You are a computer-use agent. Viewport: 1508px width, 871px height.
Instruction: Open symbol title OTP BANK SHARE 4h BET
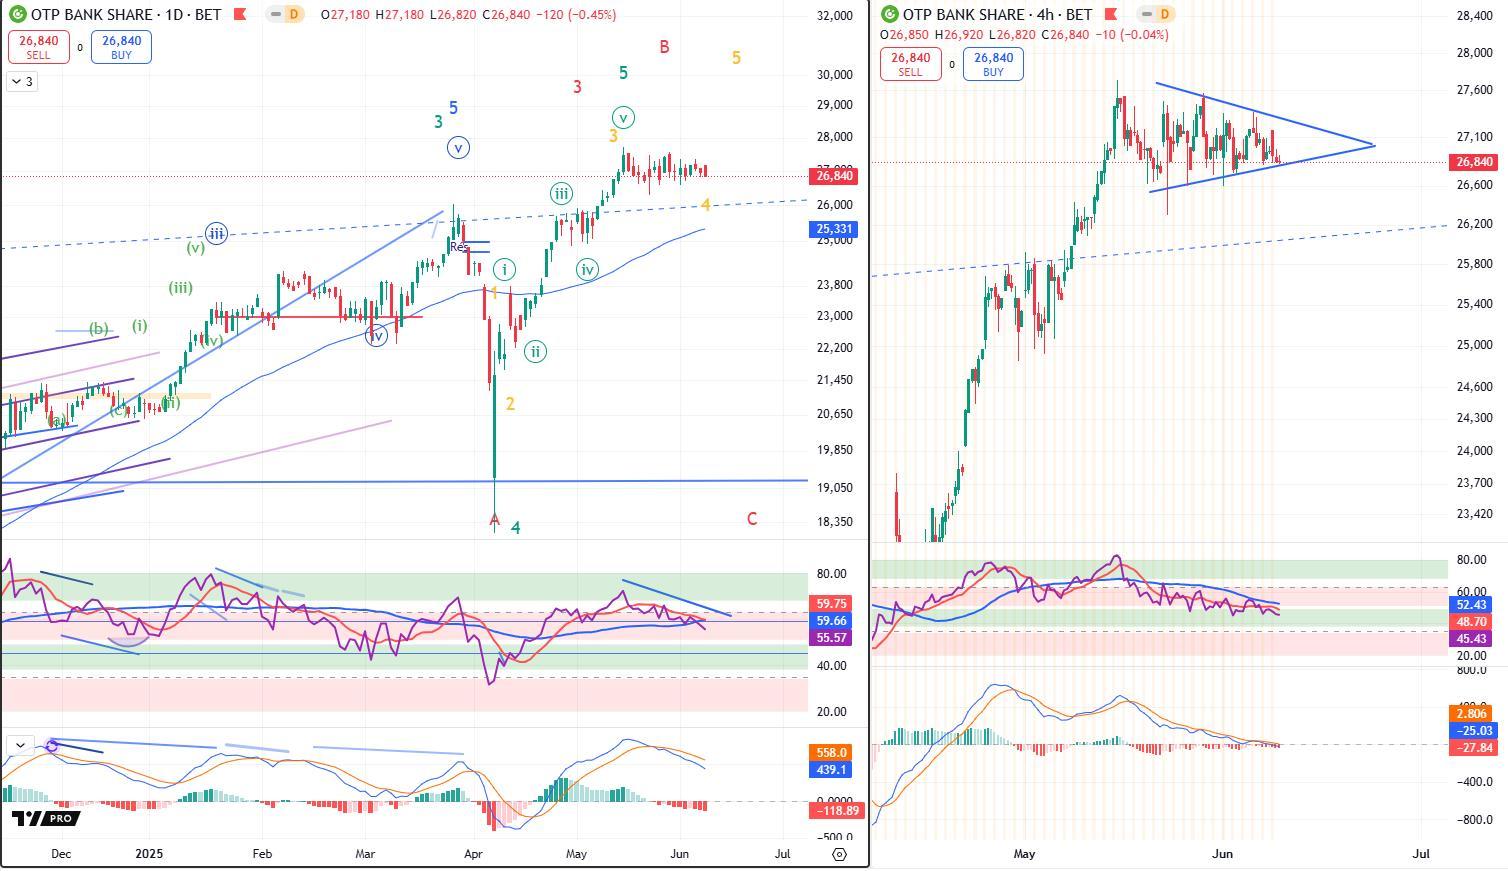[997, 15]
